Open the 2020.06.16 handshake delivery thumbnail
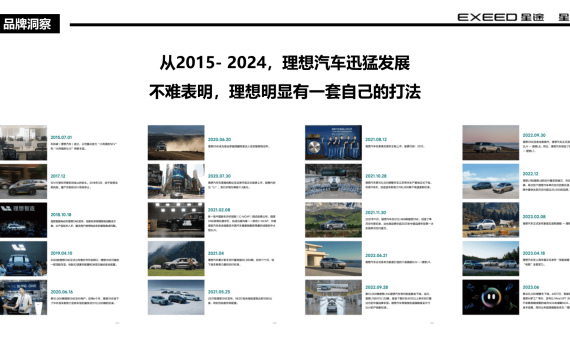The width and height of the screenshot is (570, 360). click(23, 297)
